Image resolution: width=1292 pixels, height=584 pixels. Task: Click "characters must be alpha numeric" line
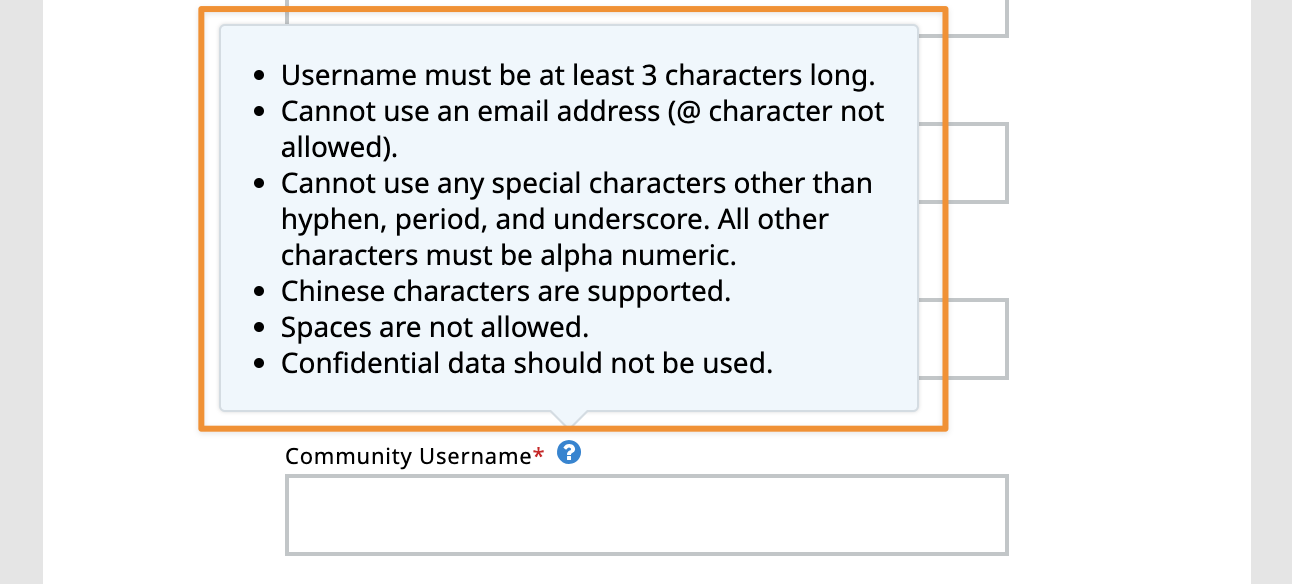coord(508,255)
